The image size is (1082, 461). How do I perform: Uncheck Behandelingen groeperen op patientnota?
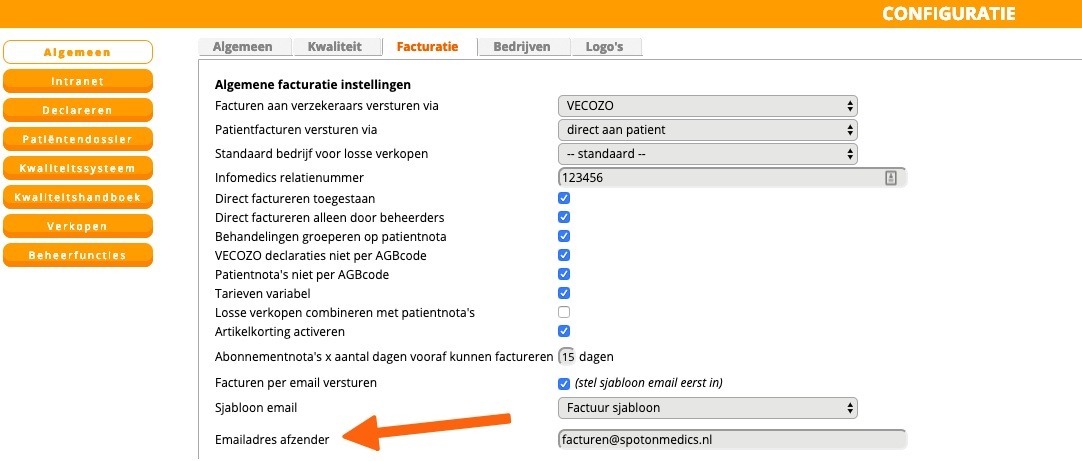(564, 236)
